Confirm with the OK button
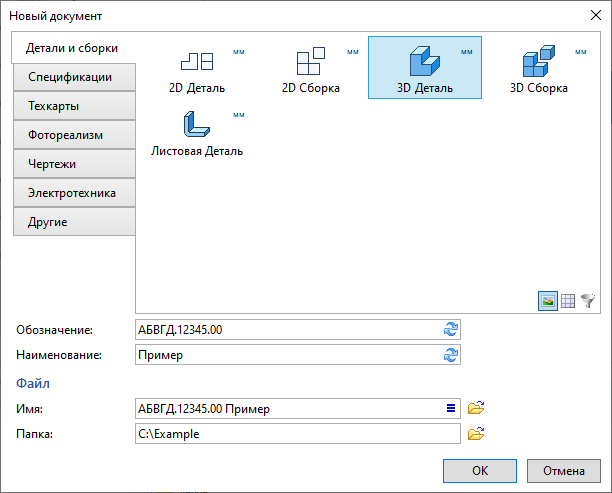This screenshot has width=612, height=493. pyautogui.click(x=480, y=471)
